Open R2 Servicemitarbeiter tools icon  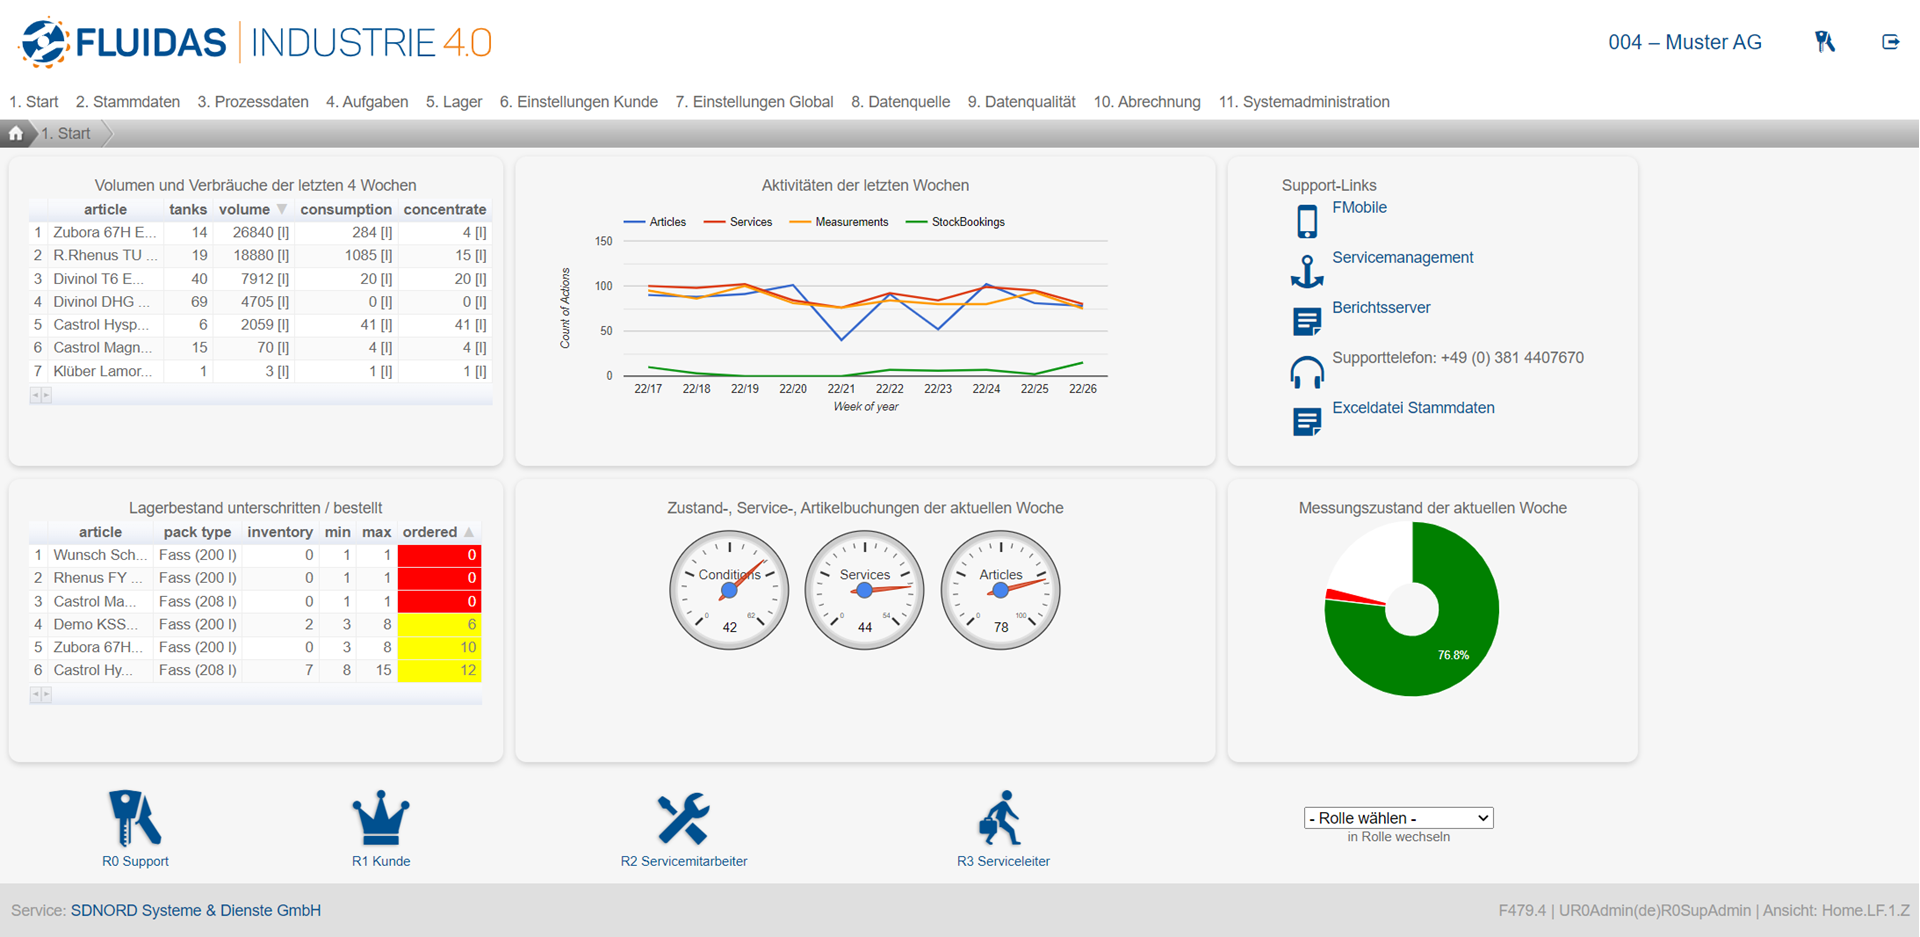683,819
